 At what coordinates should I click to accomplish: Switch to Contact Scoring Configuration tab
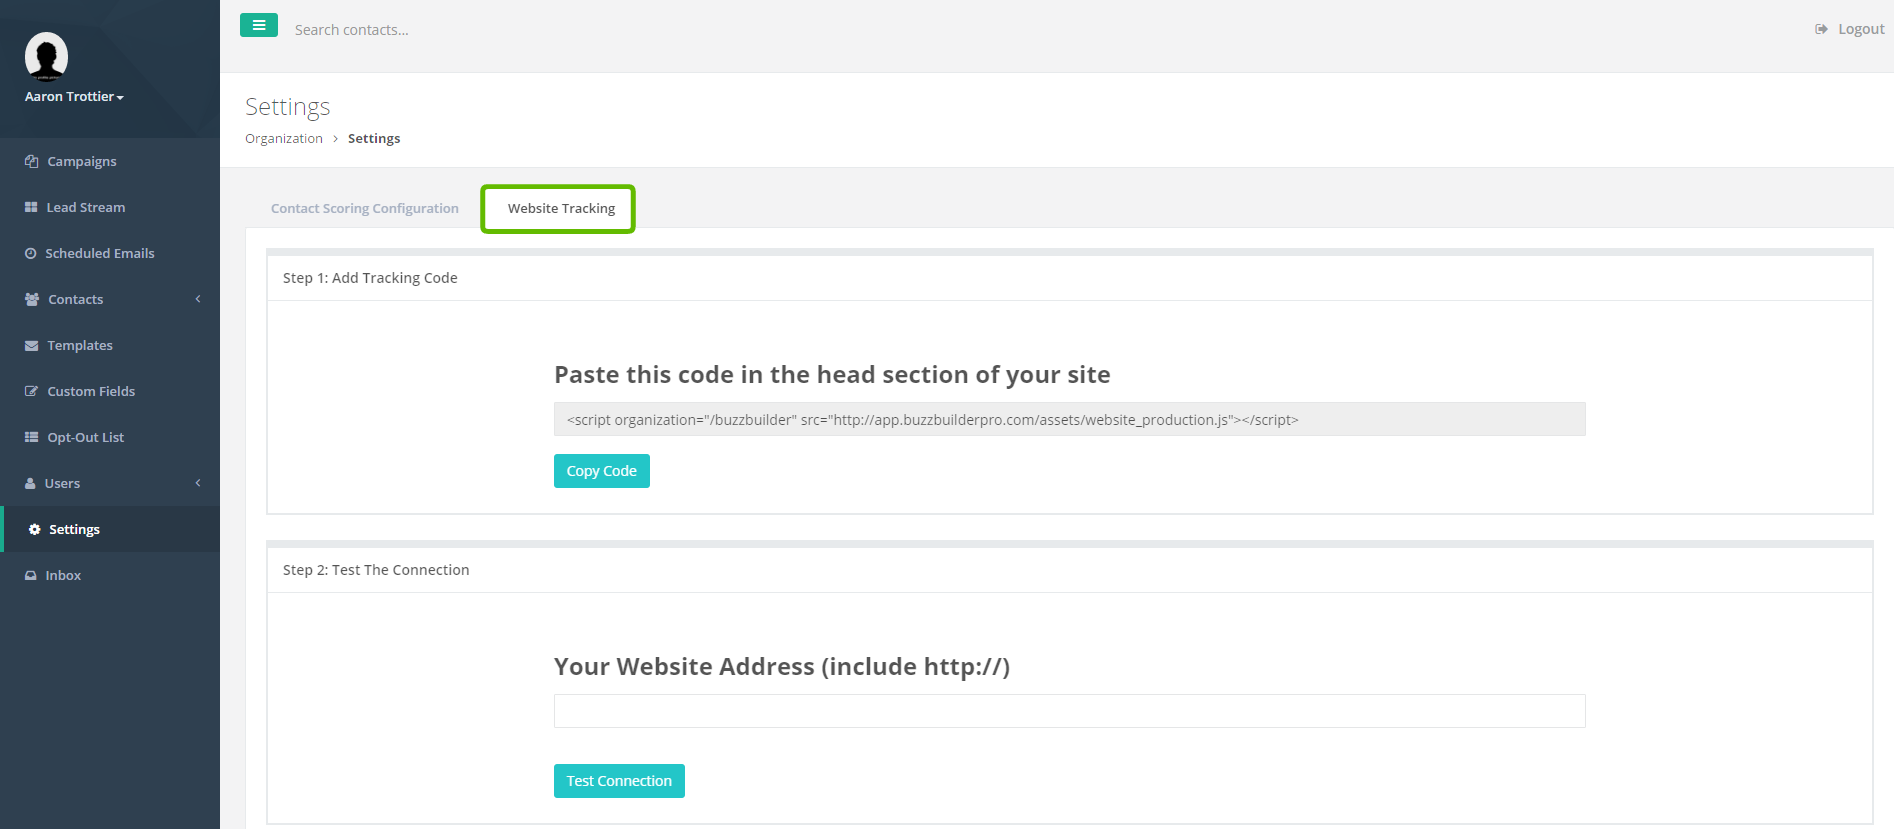coord(365,208)
